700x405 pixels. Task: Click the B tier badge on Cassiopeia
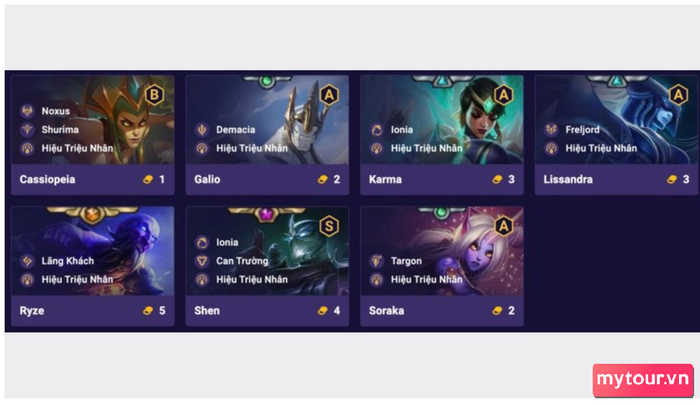tap(154, 95)
